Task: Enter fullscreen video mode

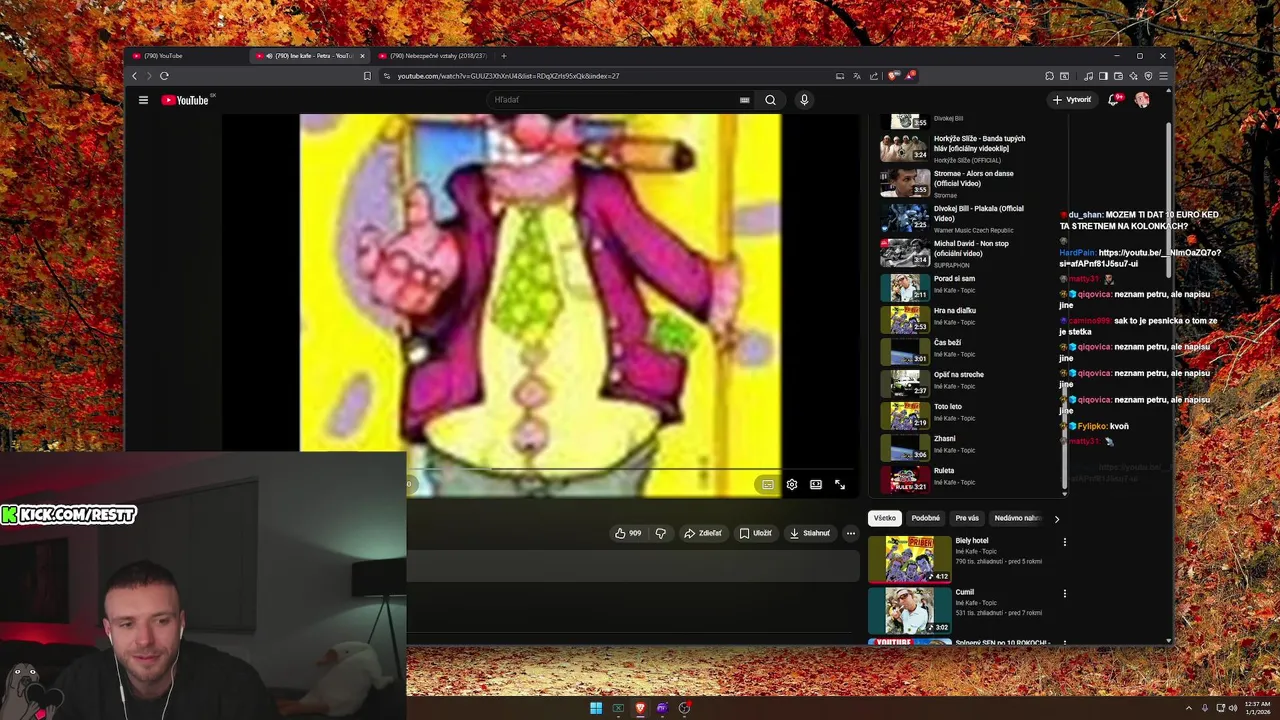Action: 840,485
